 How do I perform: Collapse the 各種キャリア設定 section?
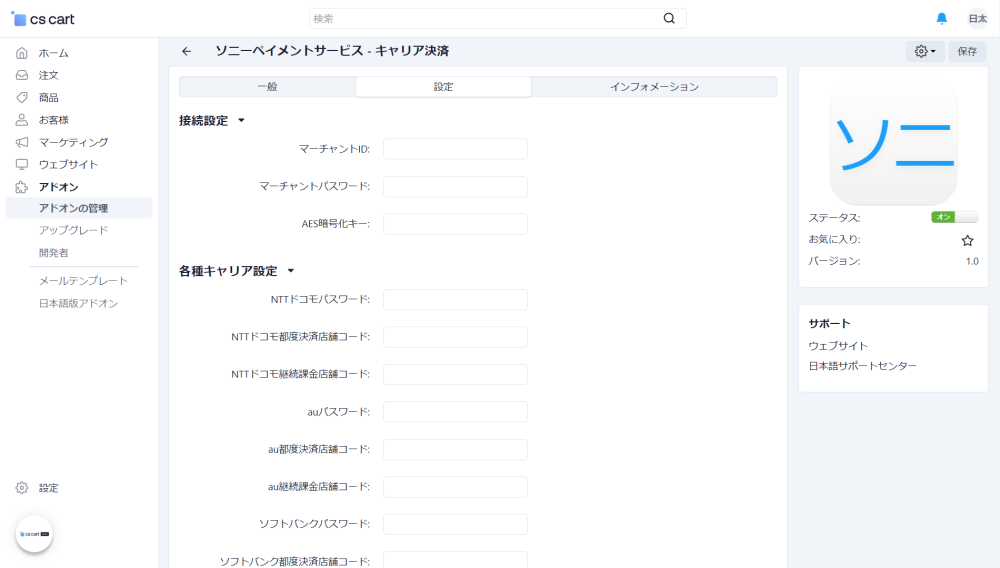(237, 271)
